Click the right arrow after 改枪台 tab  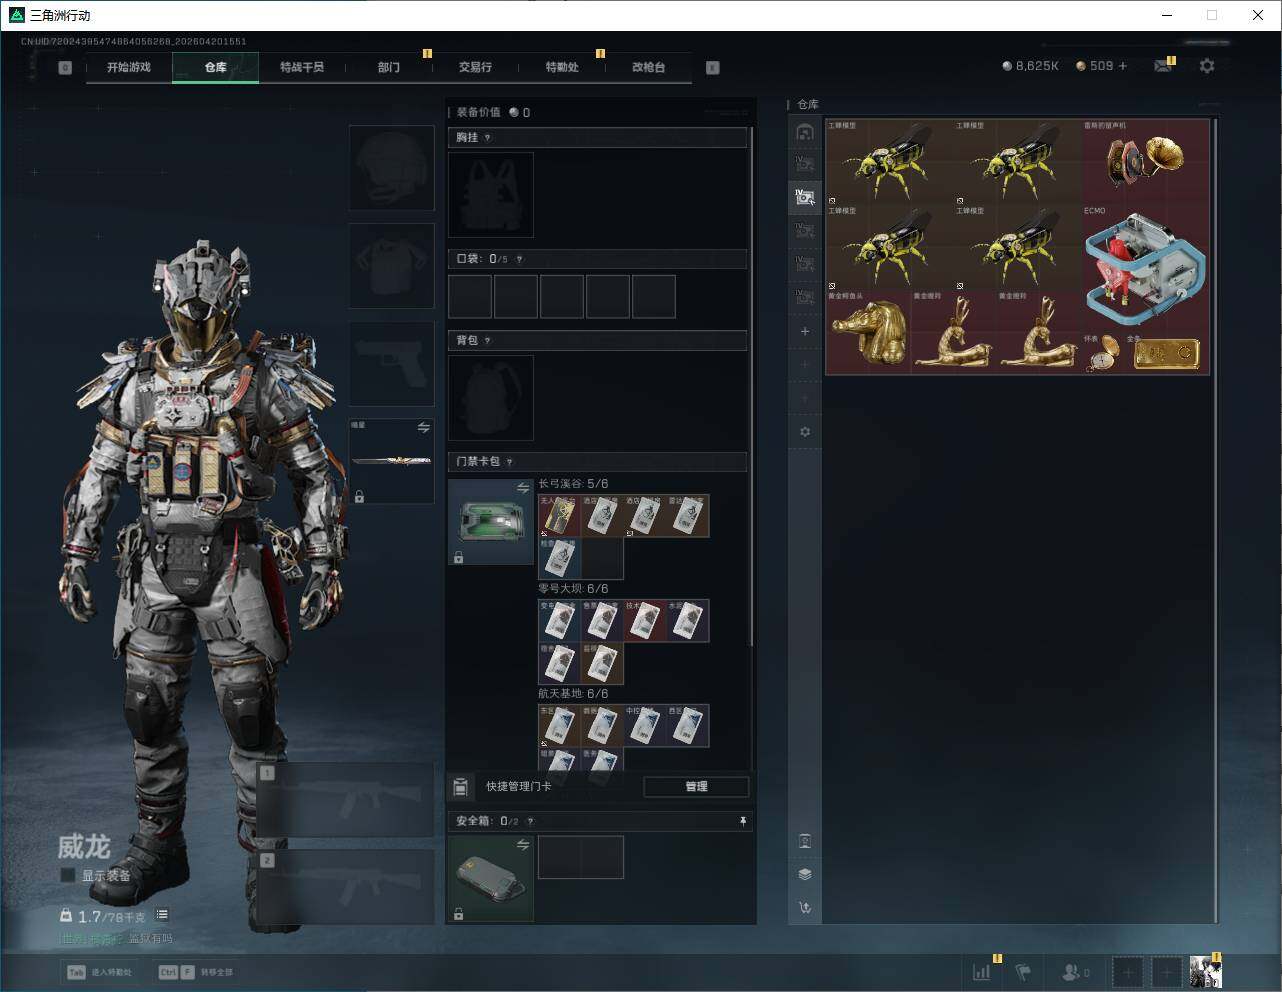click(x=712, y=68)
